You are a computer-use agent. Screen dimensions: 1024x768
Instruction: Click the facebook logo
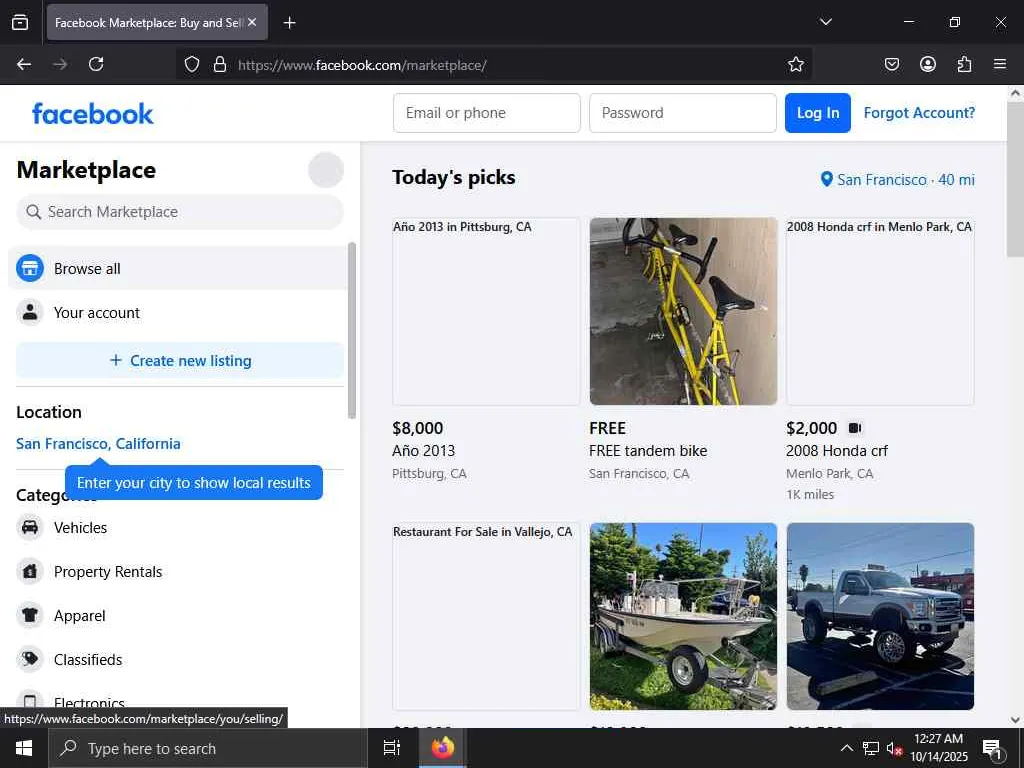93,114
